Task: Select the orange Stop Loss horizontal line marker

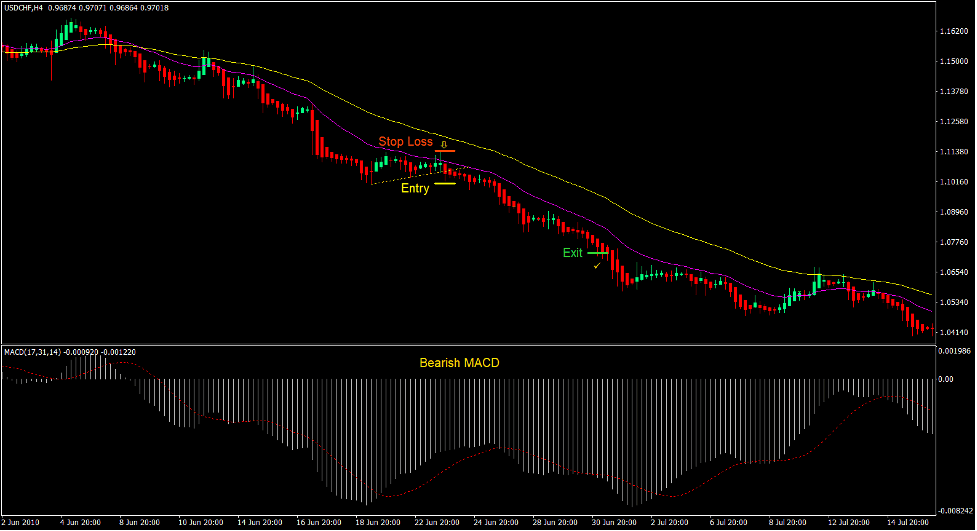Action: [x=445, y=151]
